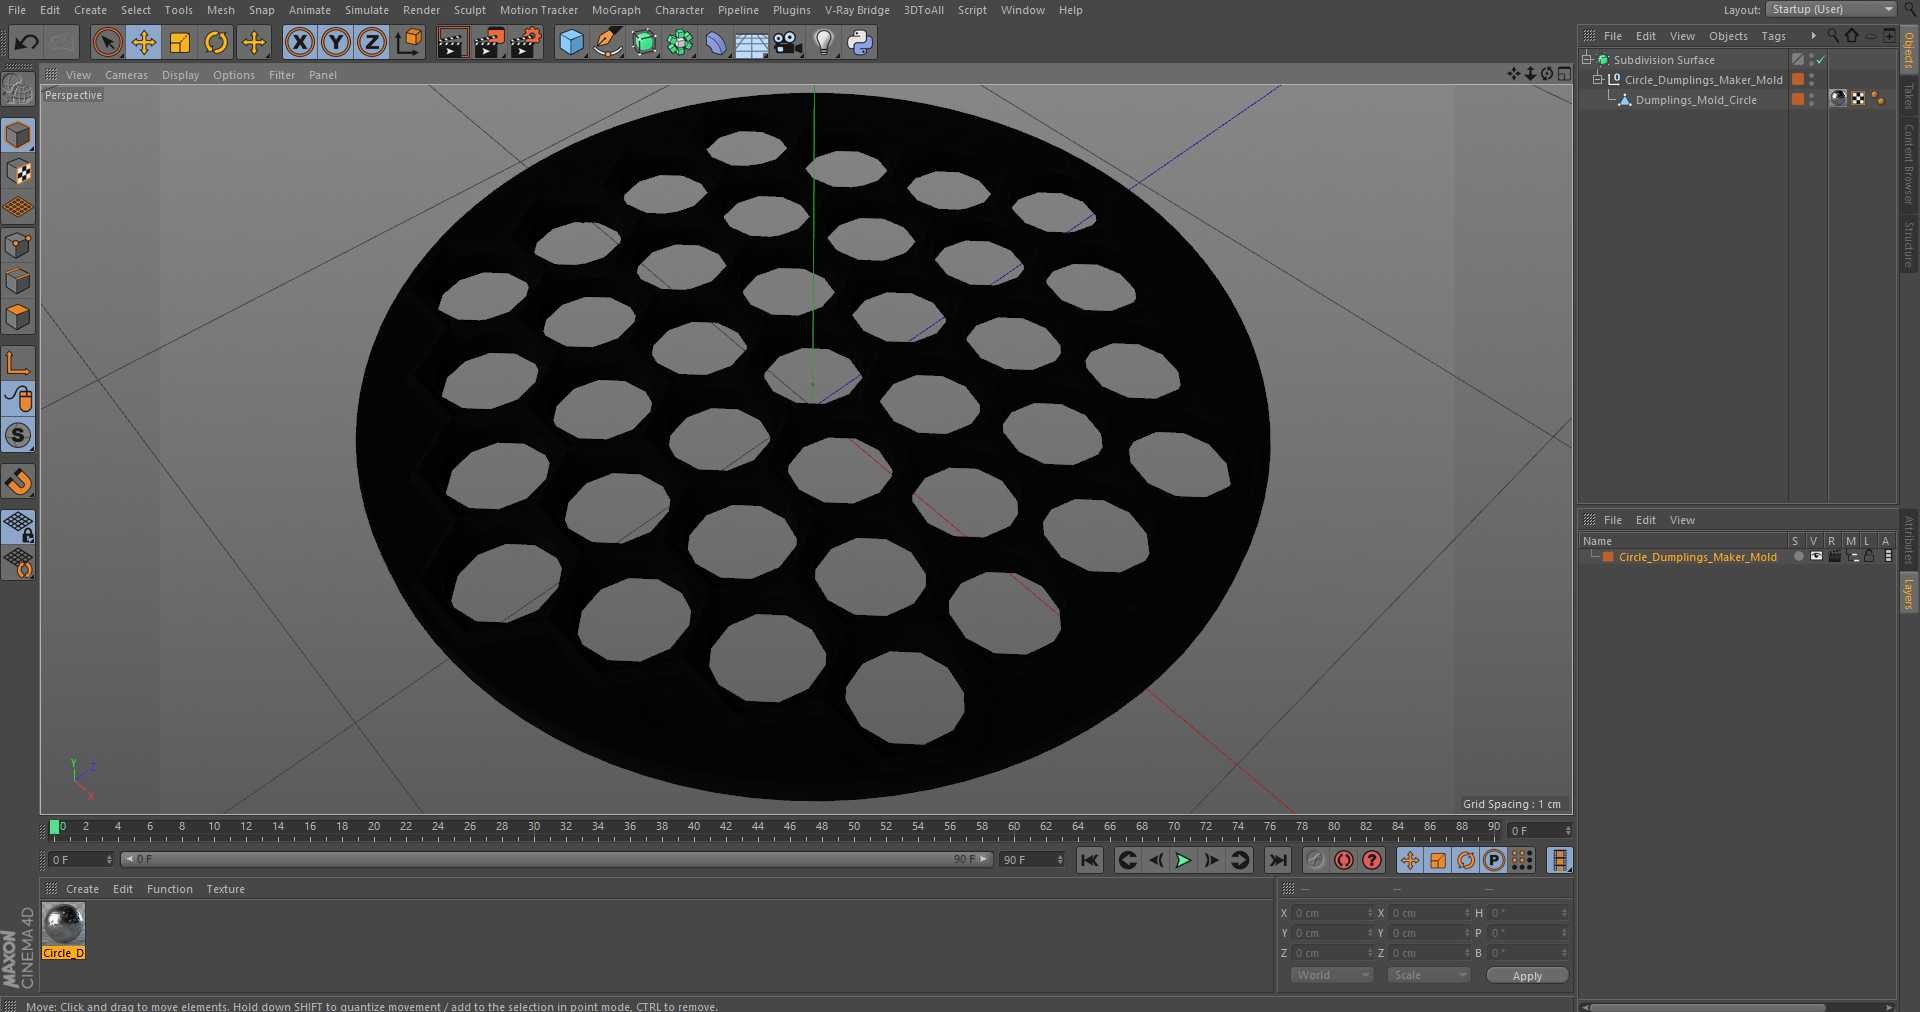This screenshot has width=1920, height=1012.
Task: Toggle layer Lock flag
Action: click(1869, 557)
